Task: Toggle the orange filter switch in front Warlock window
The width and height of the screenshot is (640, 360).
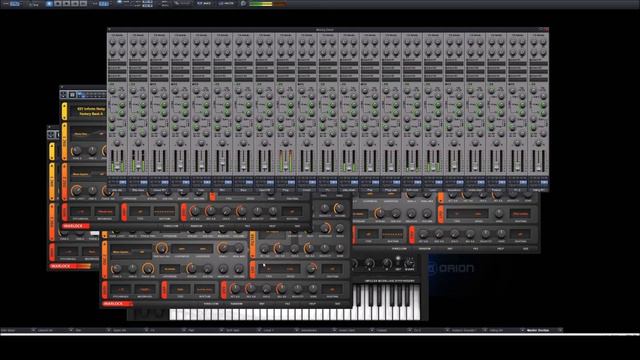Action: 253,245
